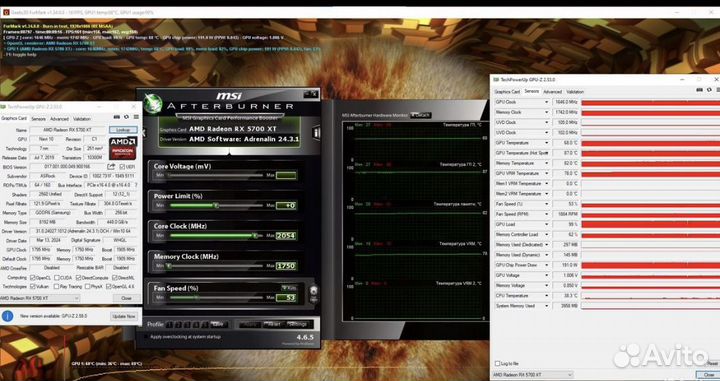Open GPU Chip Power Draw sensor dropdown
Viewport: 720px width, 381px height.
pyautogui.click(x=546, y=265)
